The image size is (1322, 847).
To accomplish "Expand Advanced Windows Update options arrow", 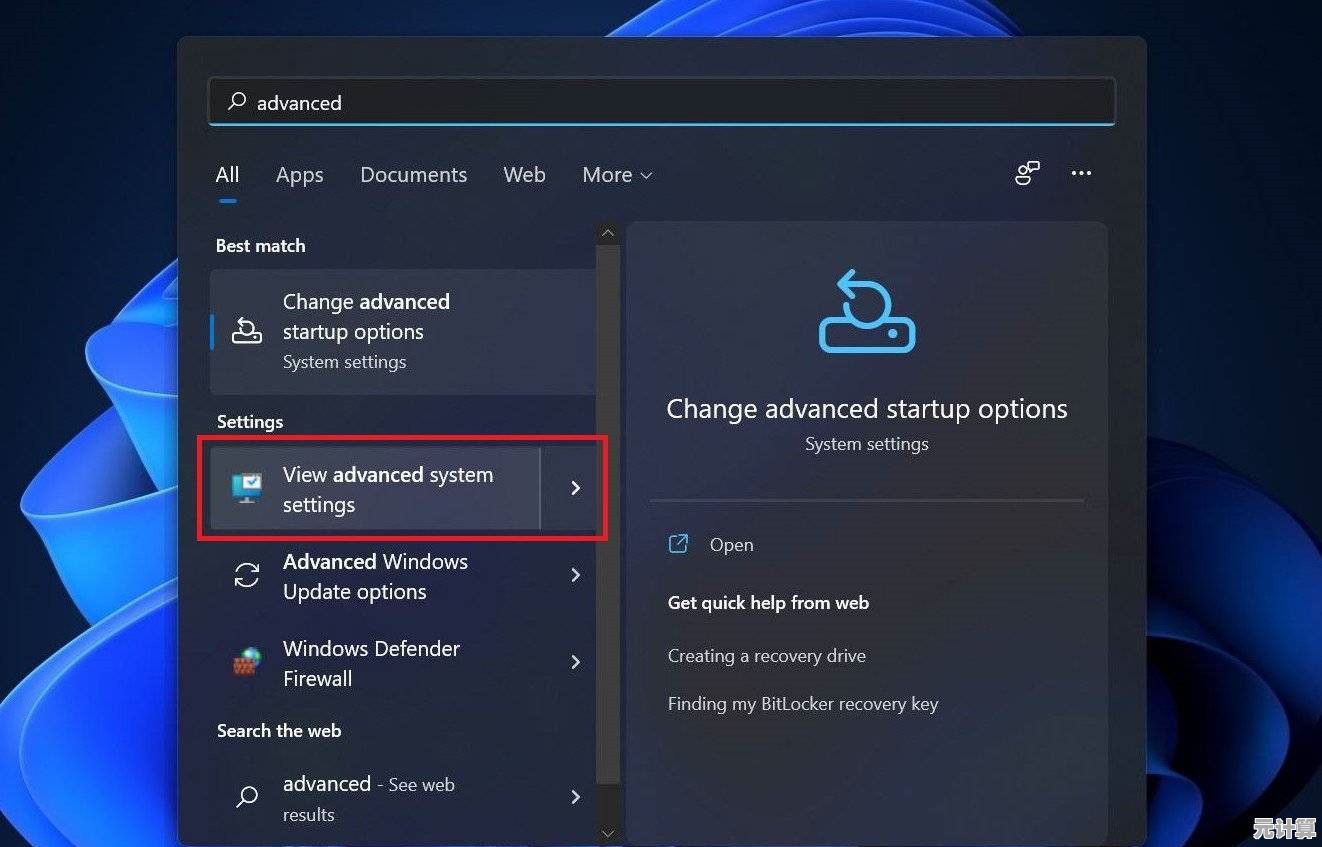I will click(x=575, y=575).
